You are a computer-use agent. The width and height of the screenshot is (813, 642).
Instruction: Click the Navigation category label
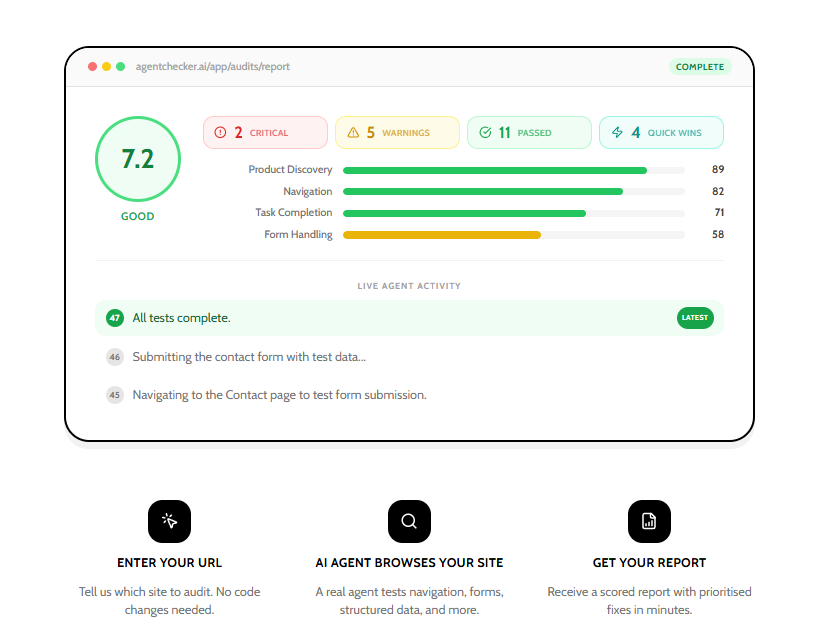click(307, 191)
